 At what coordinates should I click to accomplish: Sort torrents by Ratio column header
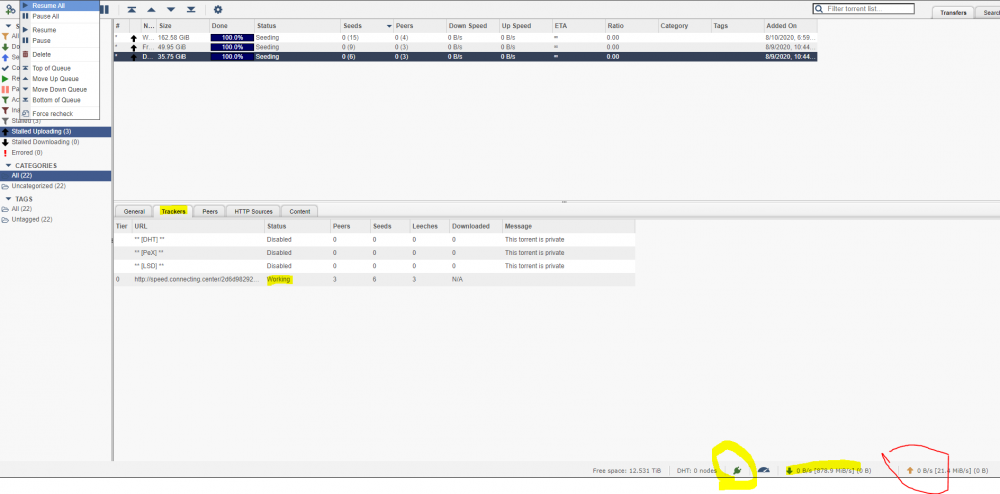click(632, 26)
